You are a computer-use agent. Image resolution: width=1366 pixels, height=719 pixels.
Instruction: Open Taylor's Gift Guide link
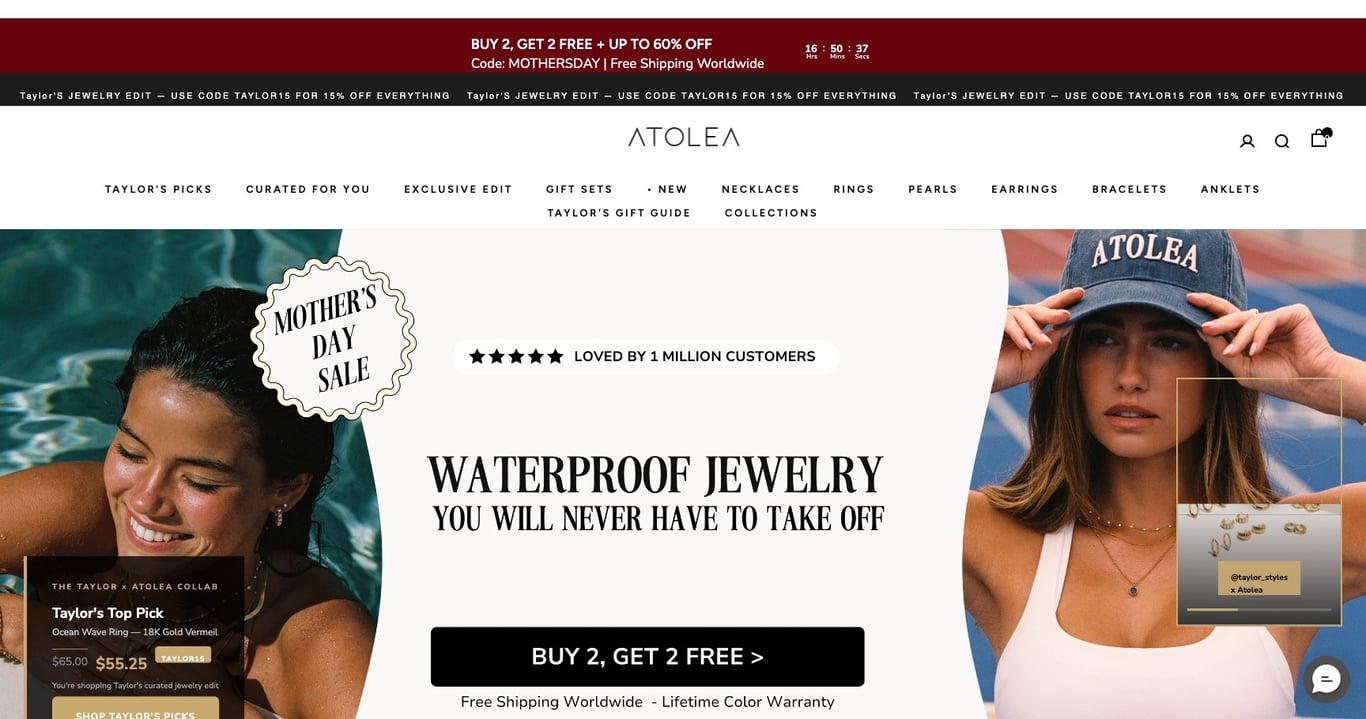point(619,213)
